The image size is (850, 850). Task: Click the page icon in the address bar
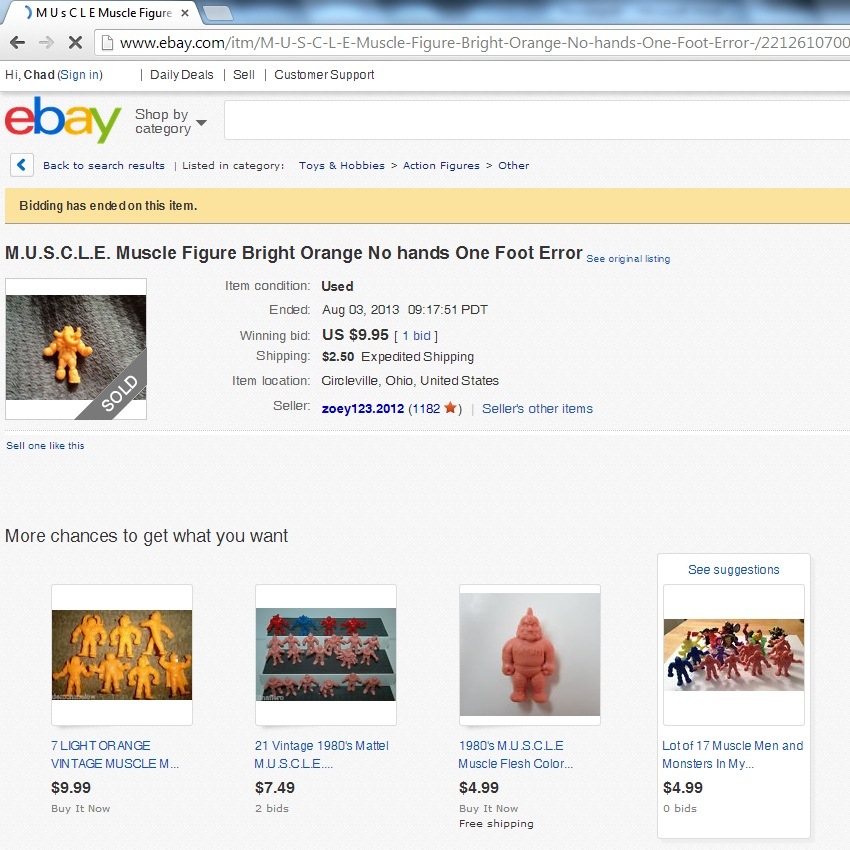[x=107, y=42]
